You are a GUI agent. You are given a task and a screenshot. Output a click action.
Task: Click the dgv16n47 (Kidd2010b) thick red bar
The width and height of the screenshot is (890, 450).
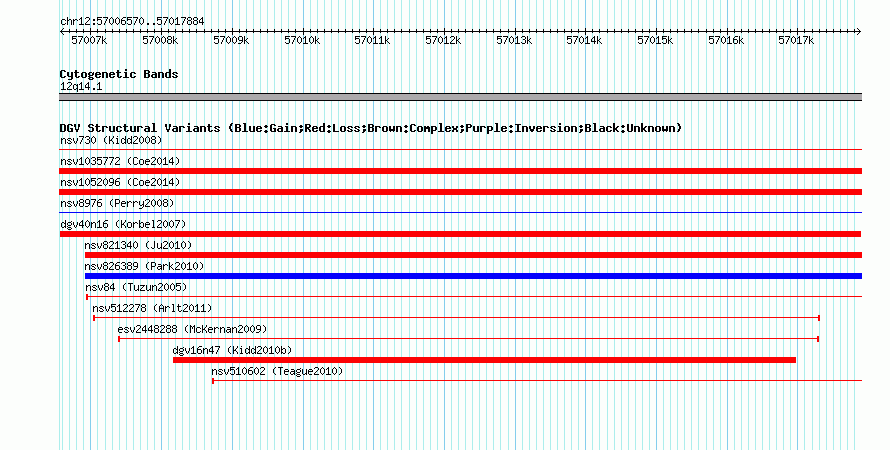(x=484, y=360)
